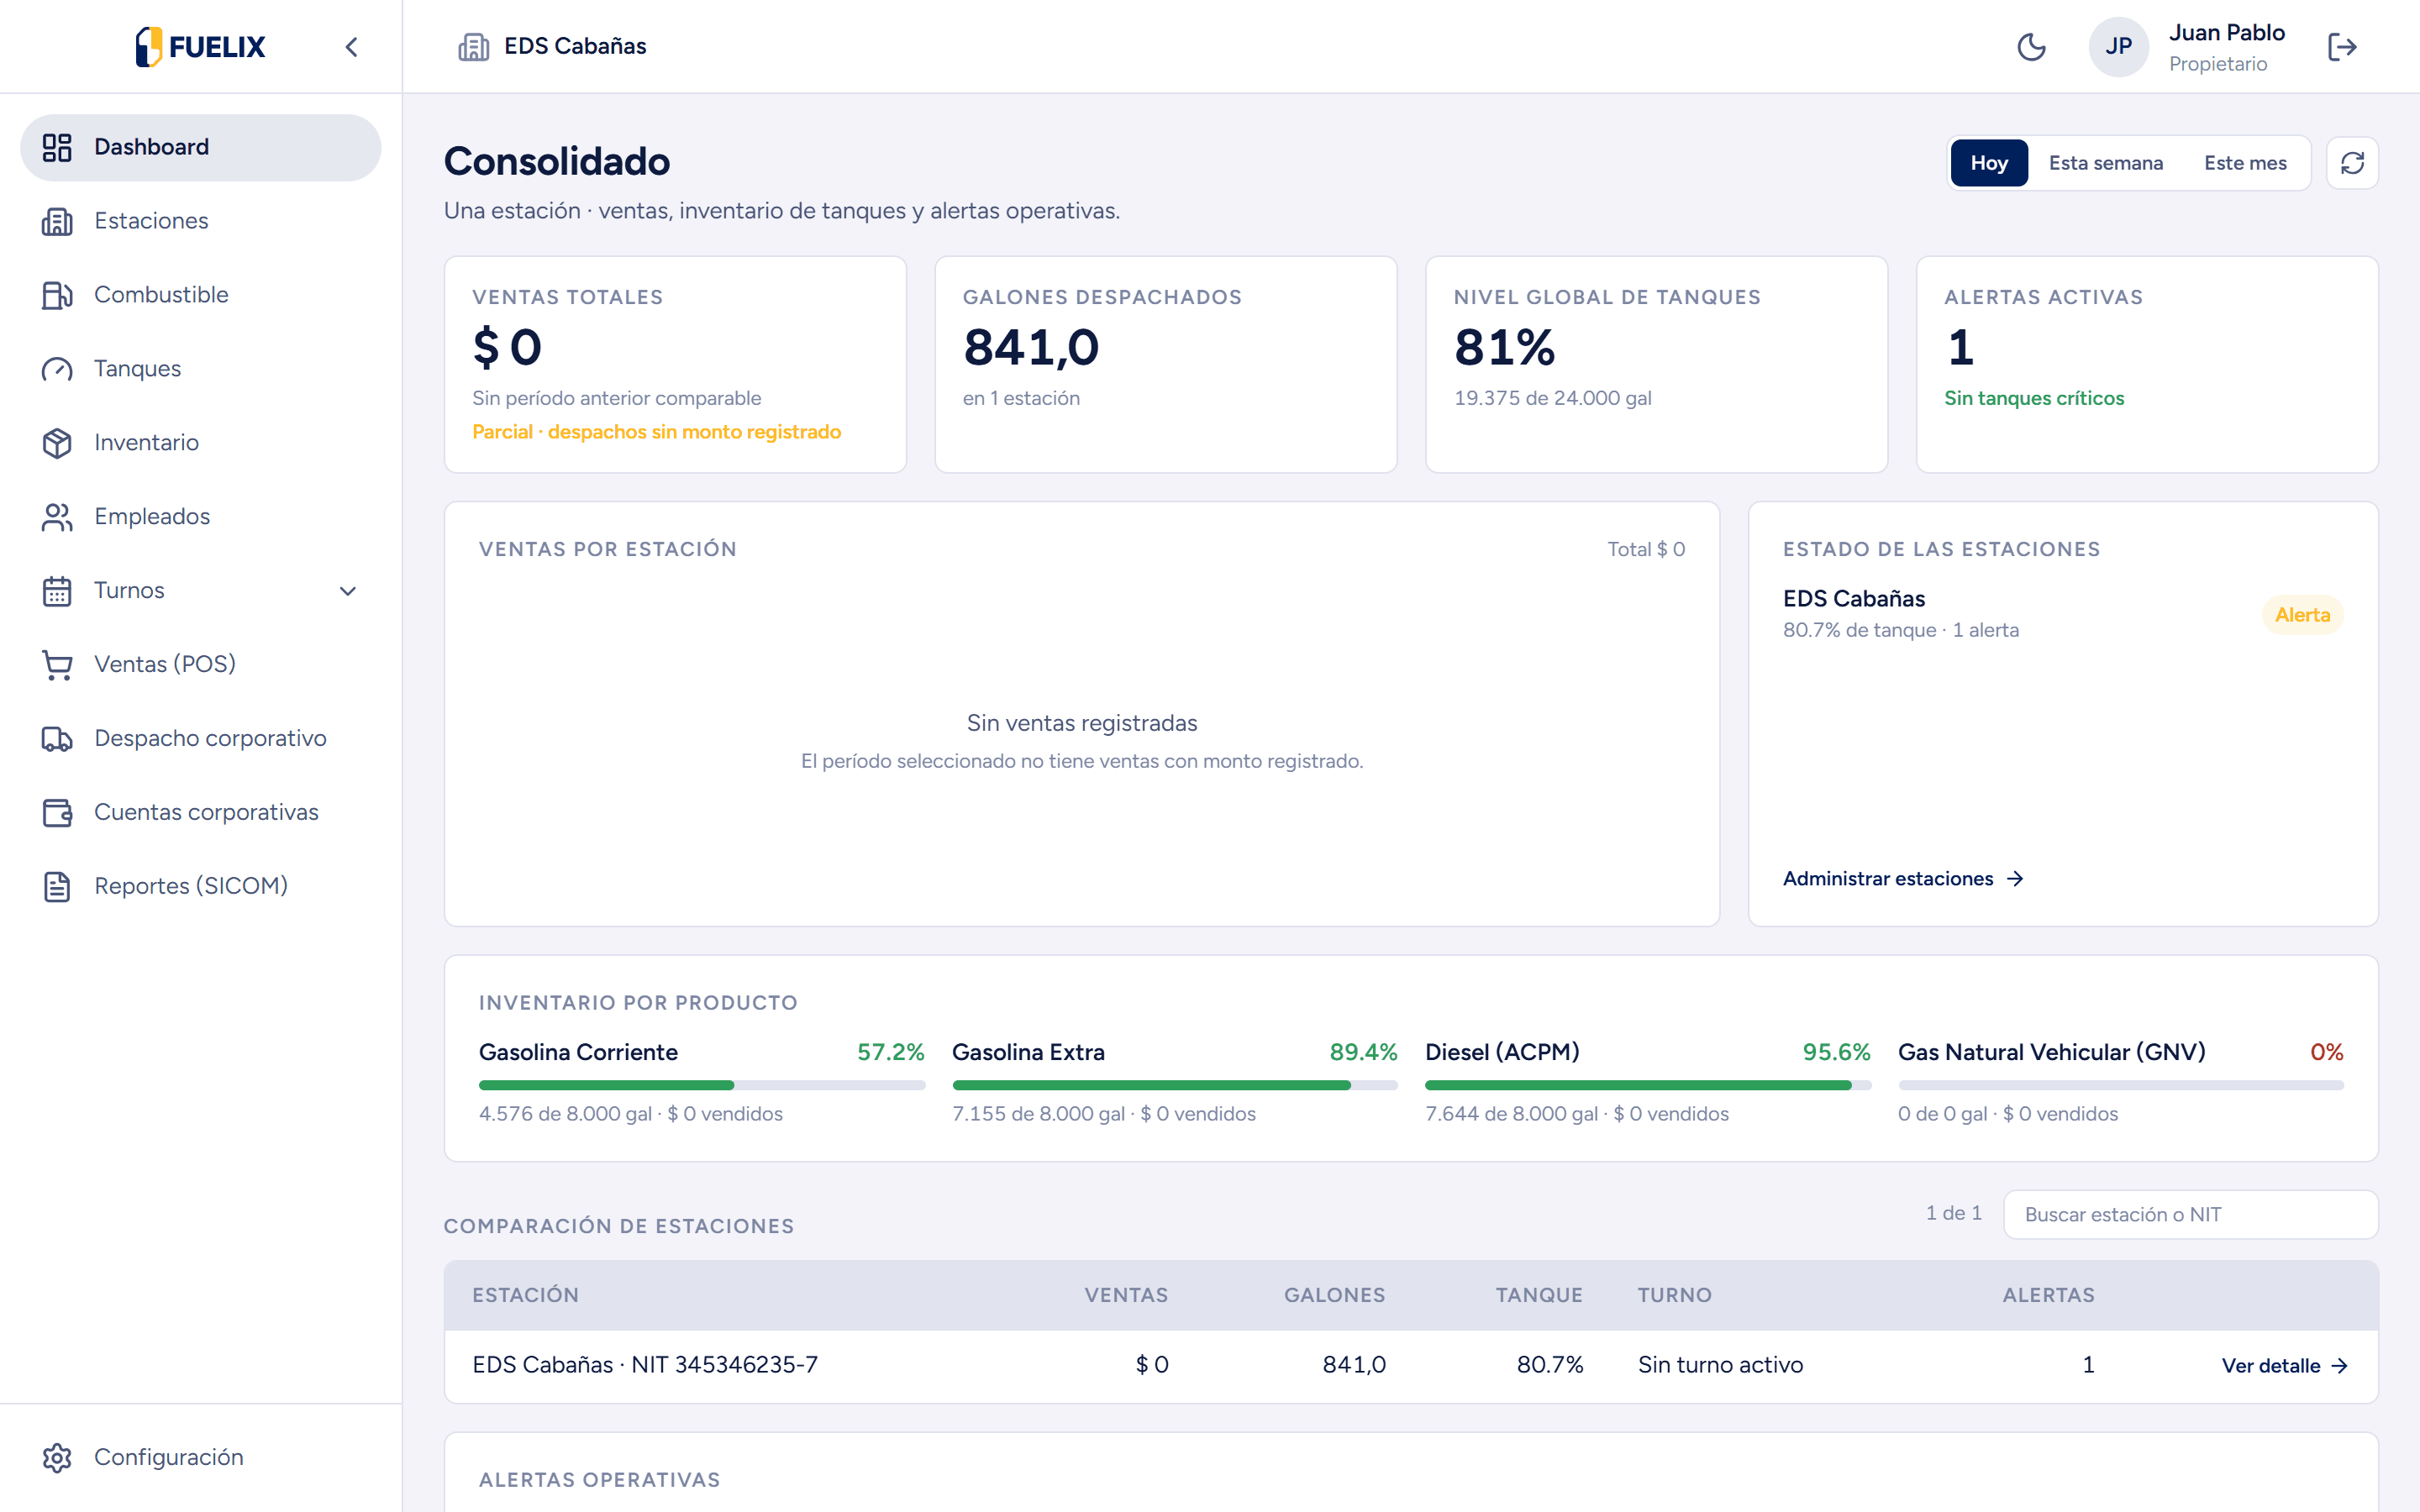Click the Estaciones building icon
Viewport: 2420px width, 1512px height.
pyautogui.click(x=57, y=221)
